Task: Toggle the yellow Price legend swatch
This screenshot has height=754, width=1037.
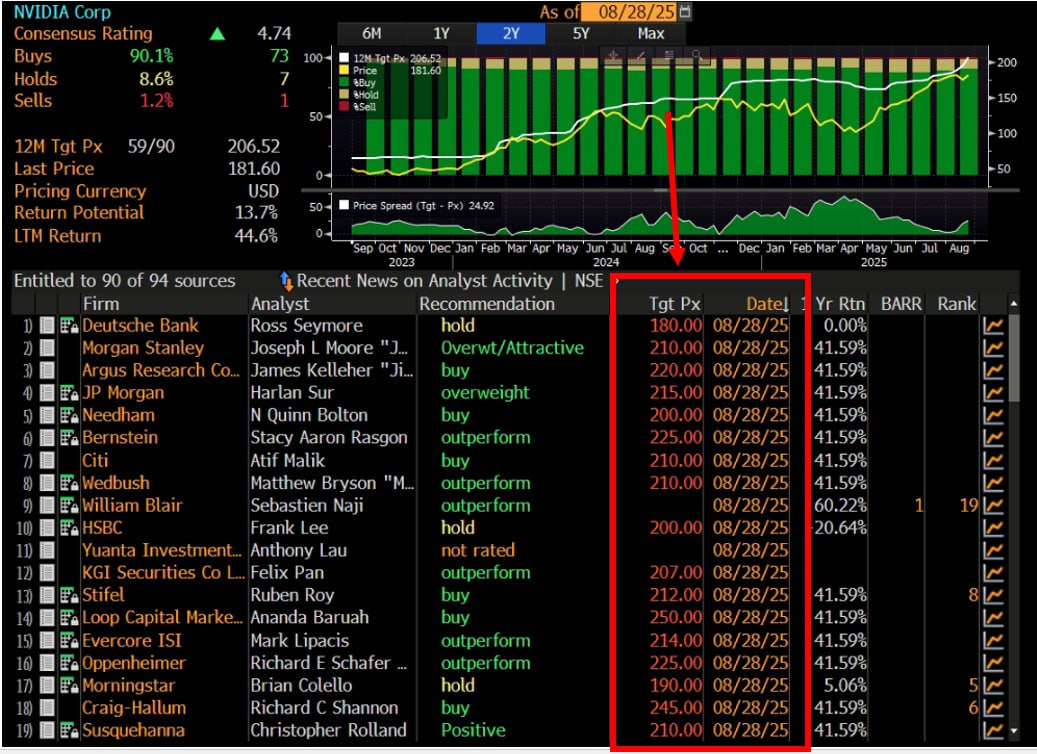Action: coord(344,70)
